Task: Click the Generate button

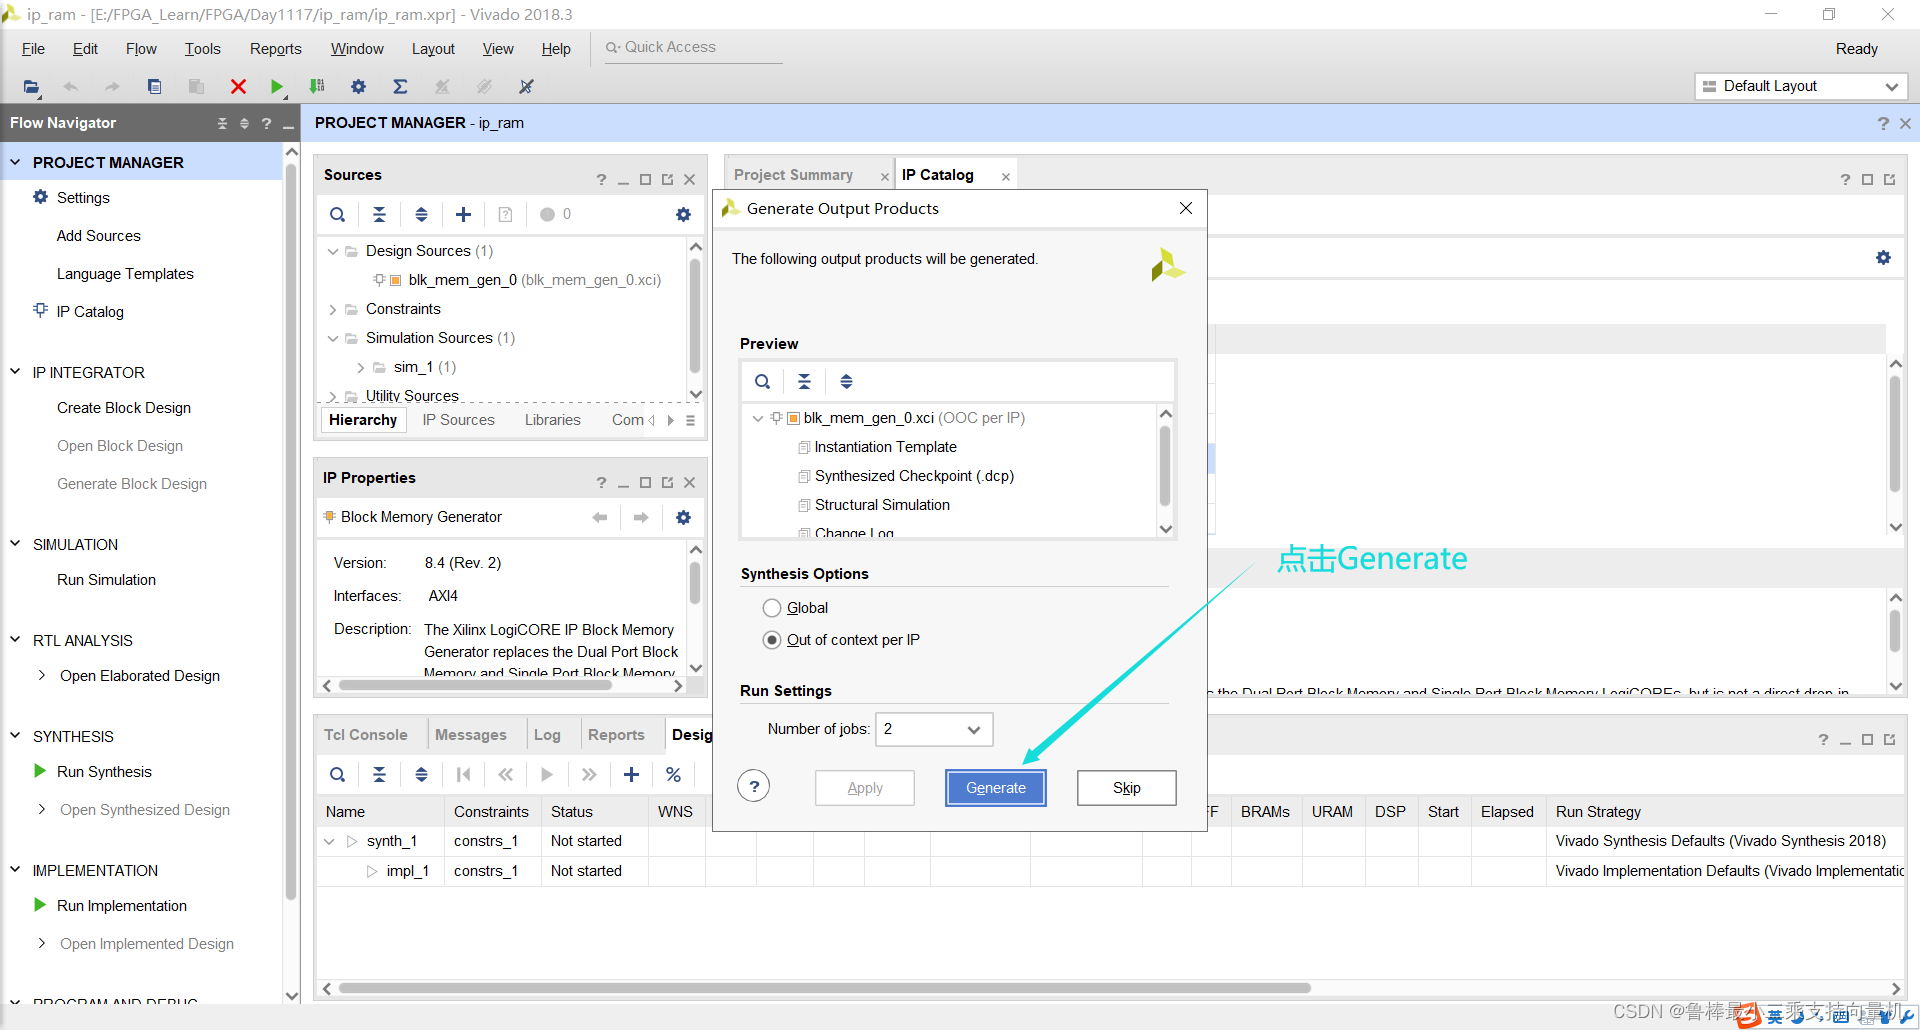Action: pos(996,788)
